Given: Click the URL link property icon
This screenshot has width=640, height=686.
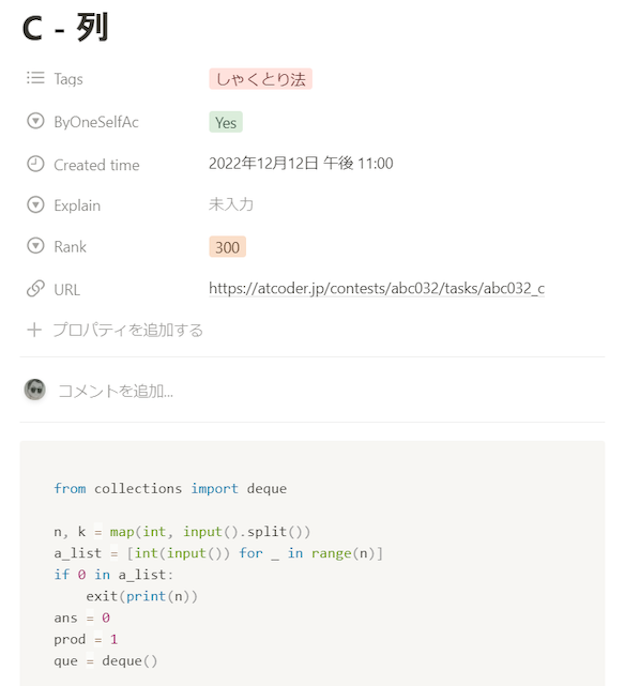Looking at the screenshot, I should (x=35, y=289).
